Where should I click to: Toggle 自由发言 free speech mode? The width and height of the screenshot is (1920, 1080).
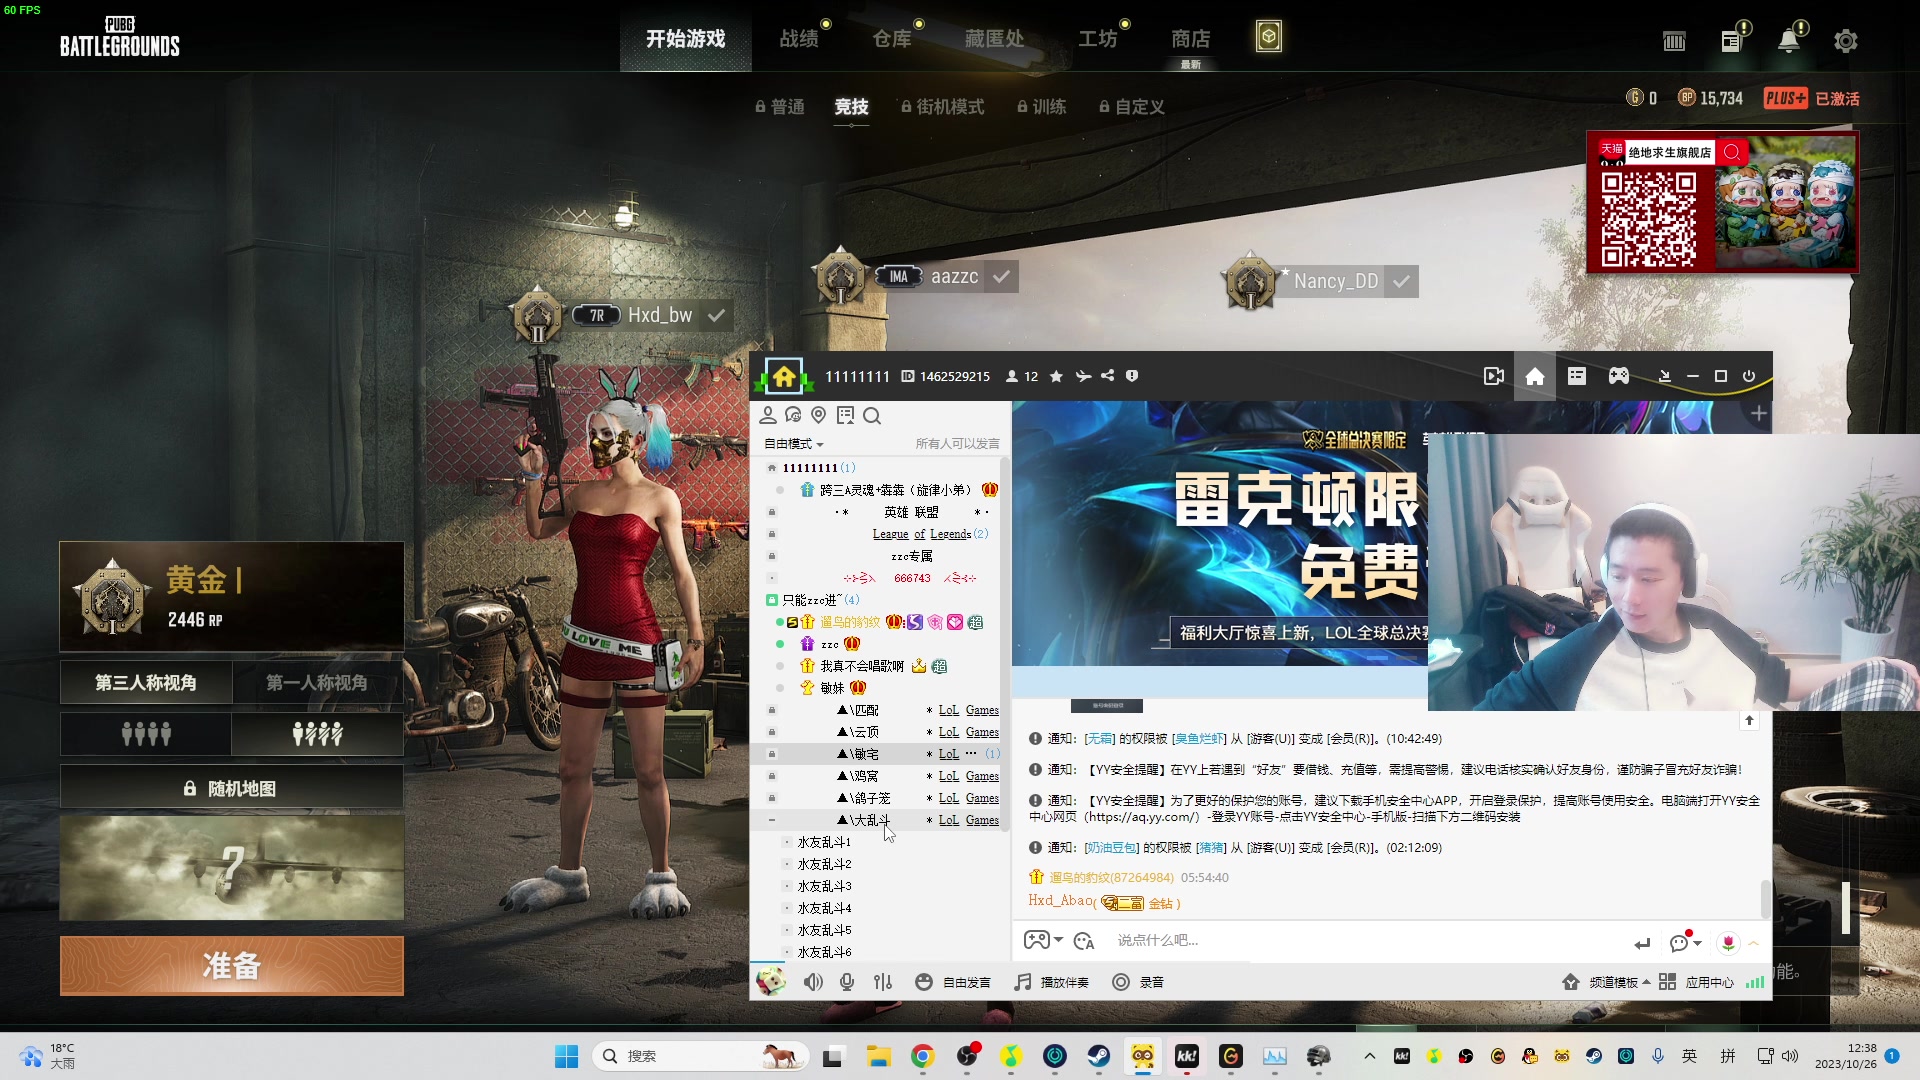(953, 982)
